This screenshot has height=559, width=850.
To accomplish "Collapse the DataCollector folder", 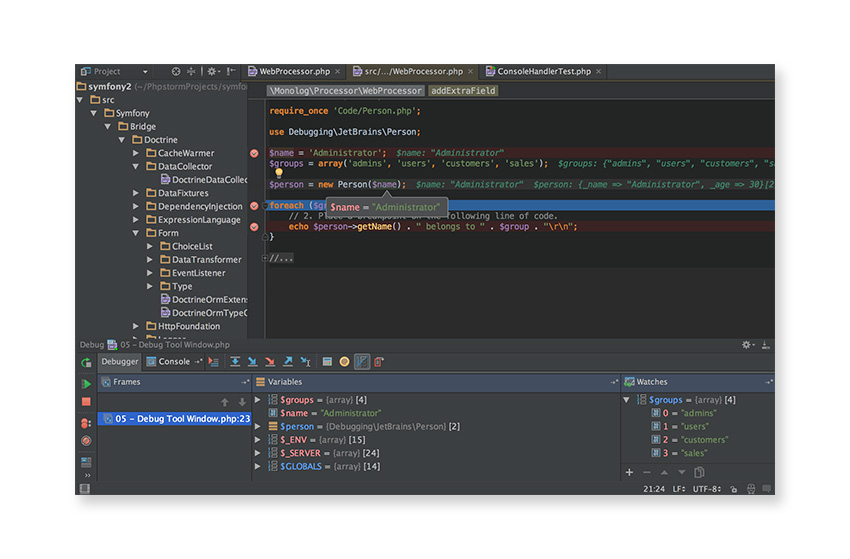I will [136, 166].
